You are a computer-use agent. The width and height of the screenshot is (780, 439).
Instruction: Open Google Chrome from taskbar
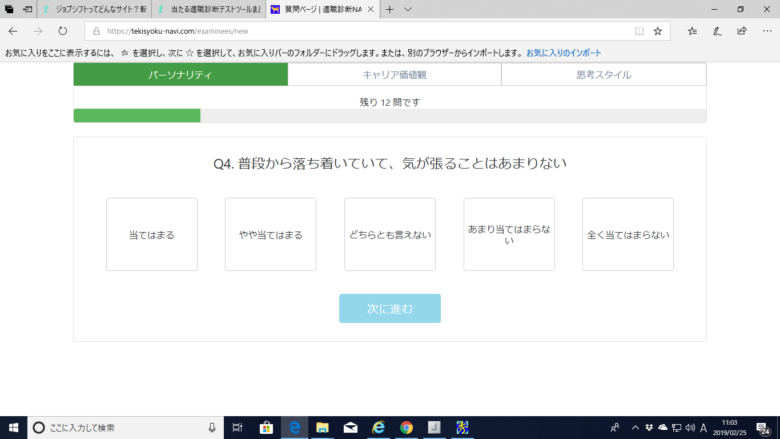406,428
